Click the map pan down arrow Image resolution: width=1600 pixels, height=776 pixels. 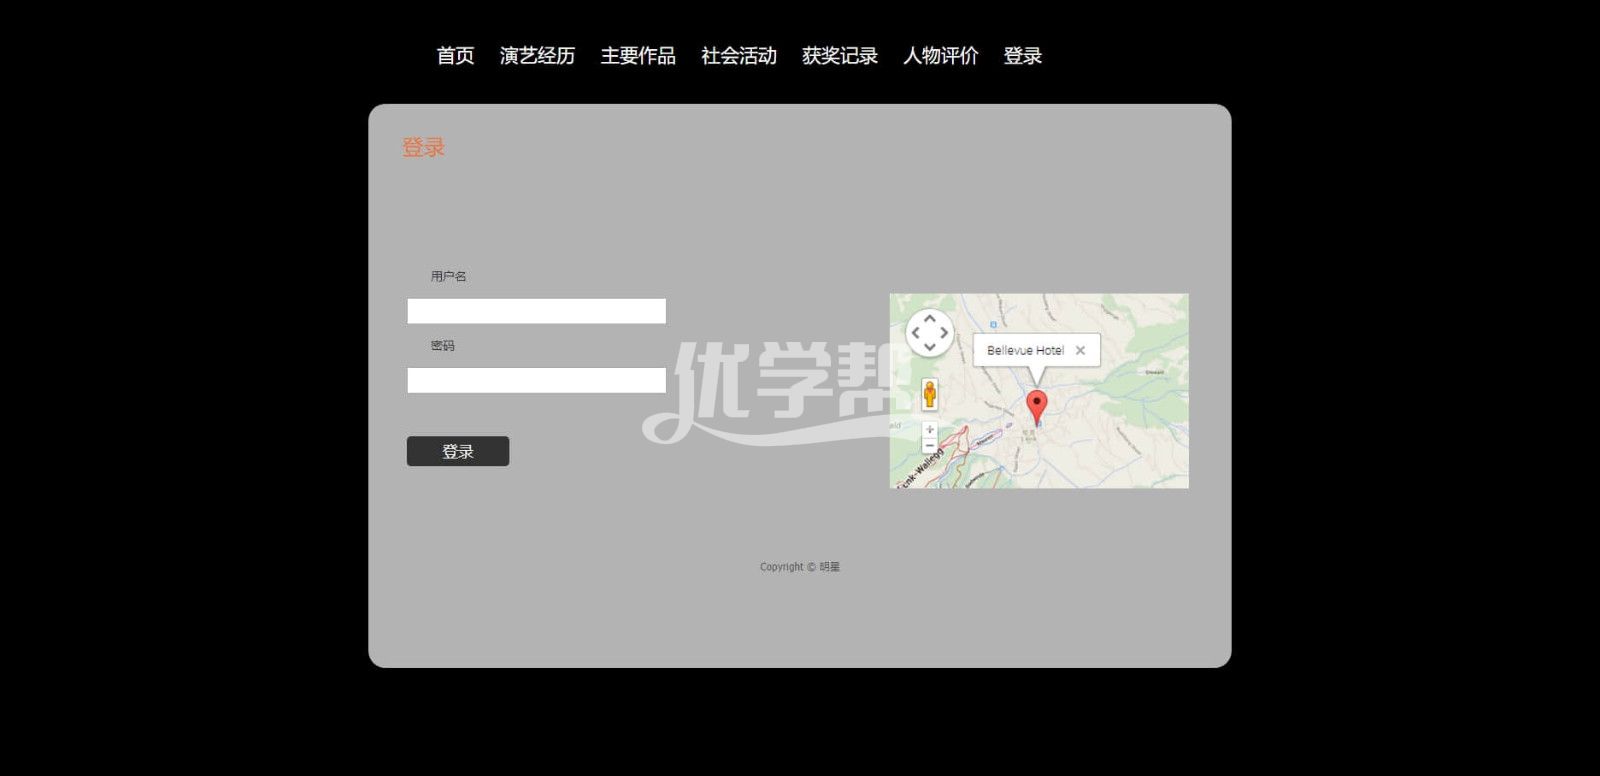929,347
